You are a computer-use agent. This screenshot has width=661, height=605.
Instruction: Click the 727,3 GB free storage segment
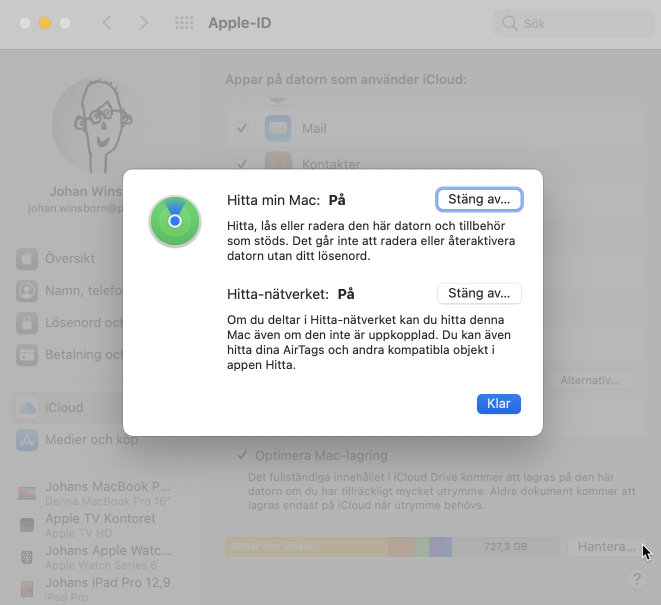[505, 547]
